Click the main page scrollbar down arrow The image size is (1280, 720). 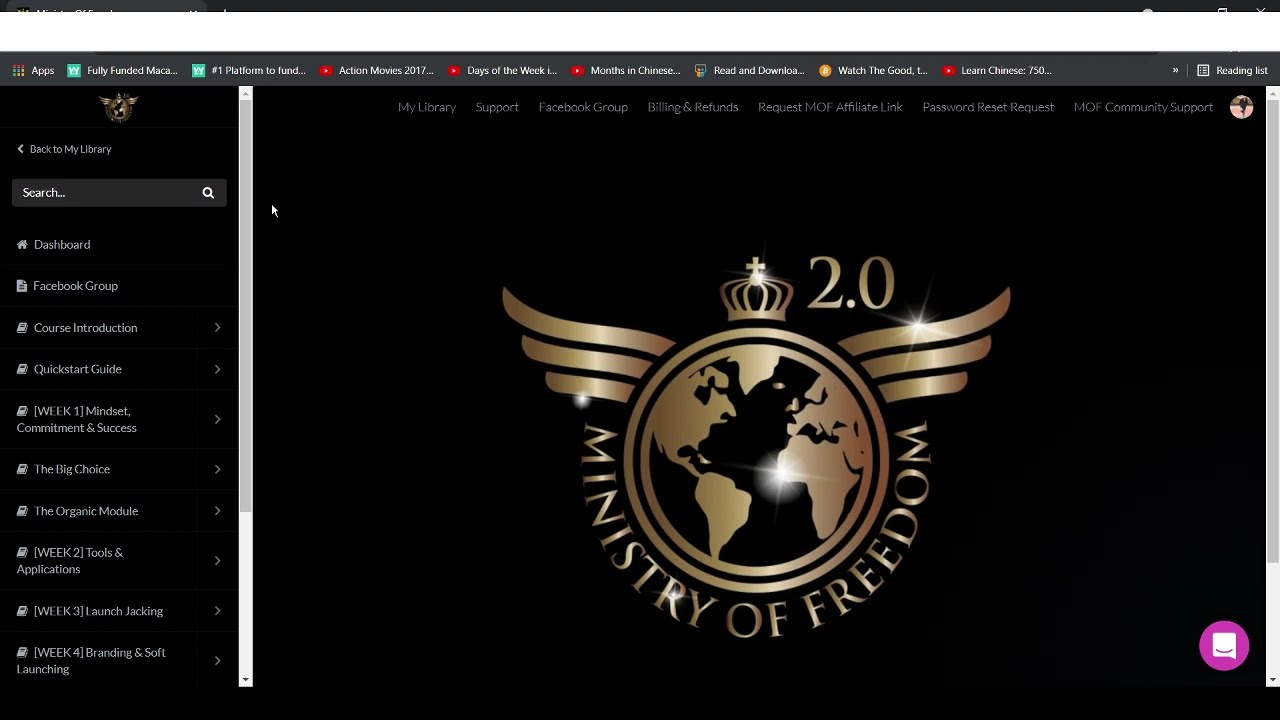tap(1272, 680)
